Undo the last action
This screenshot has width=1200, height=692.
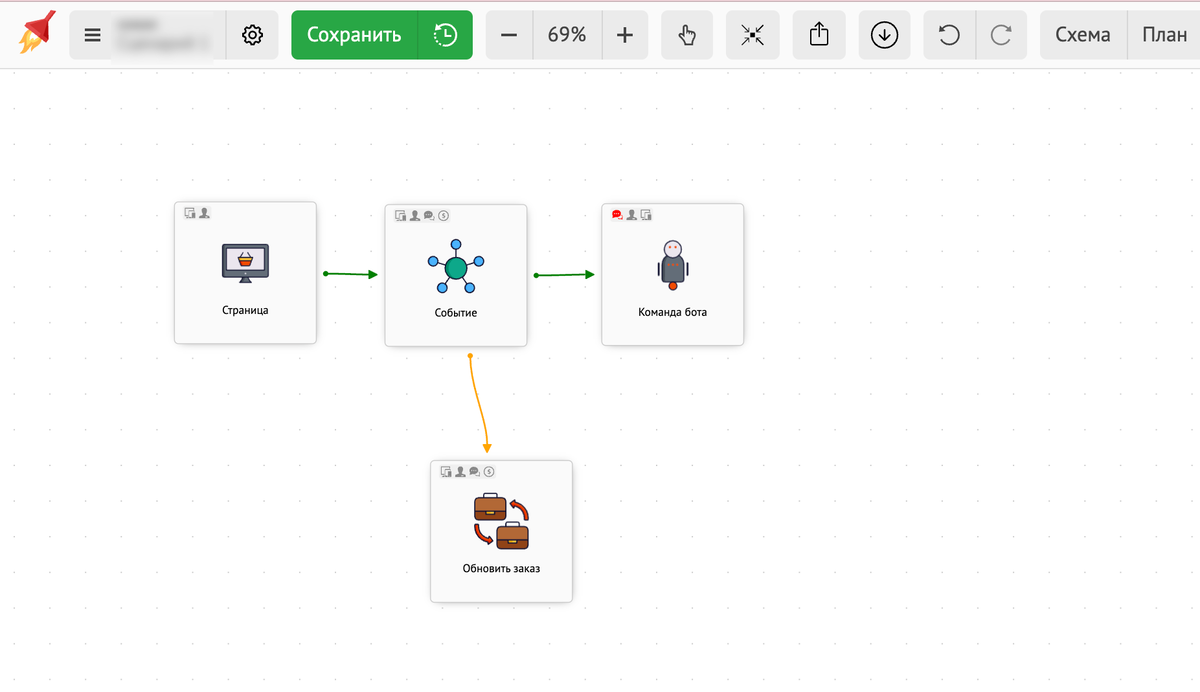949,35
